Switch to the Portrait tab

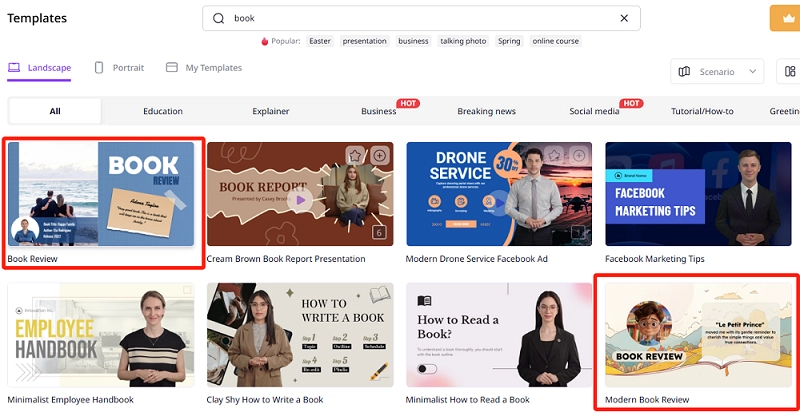(119, 68)
